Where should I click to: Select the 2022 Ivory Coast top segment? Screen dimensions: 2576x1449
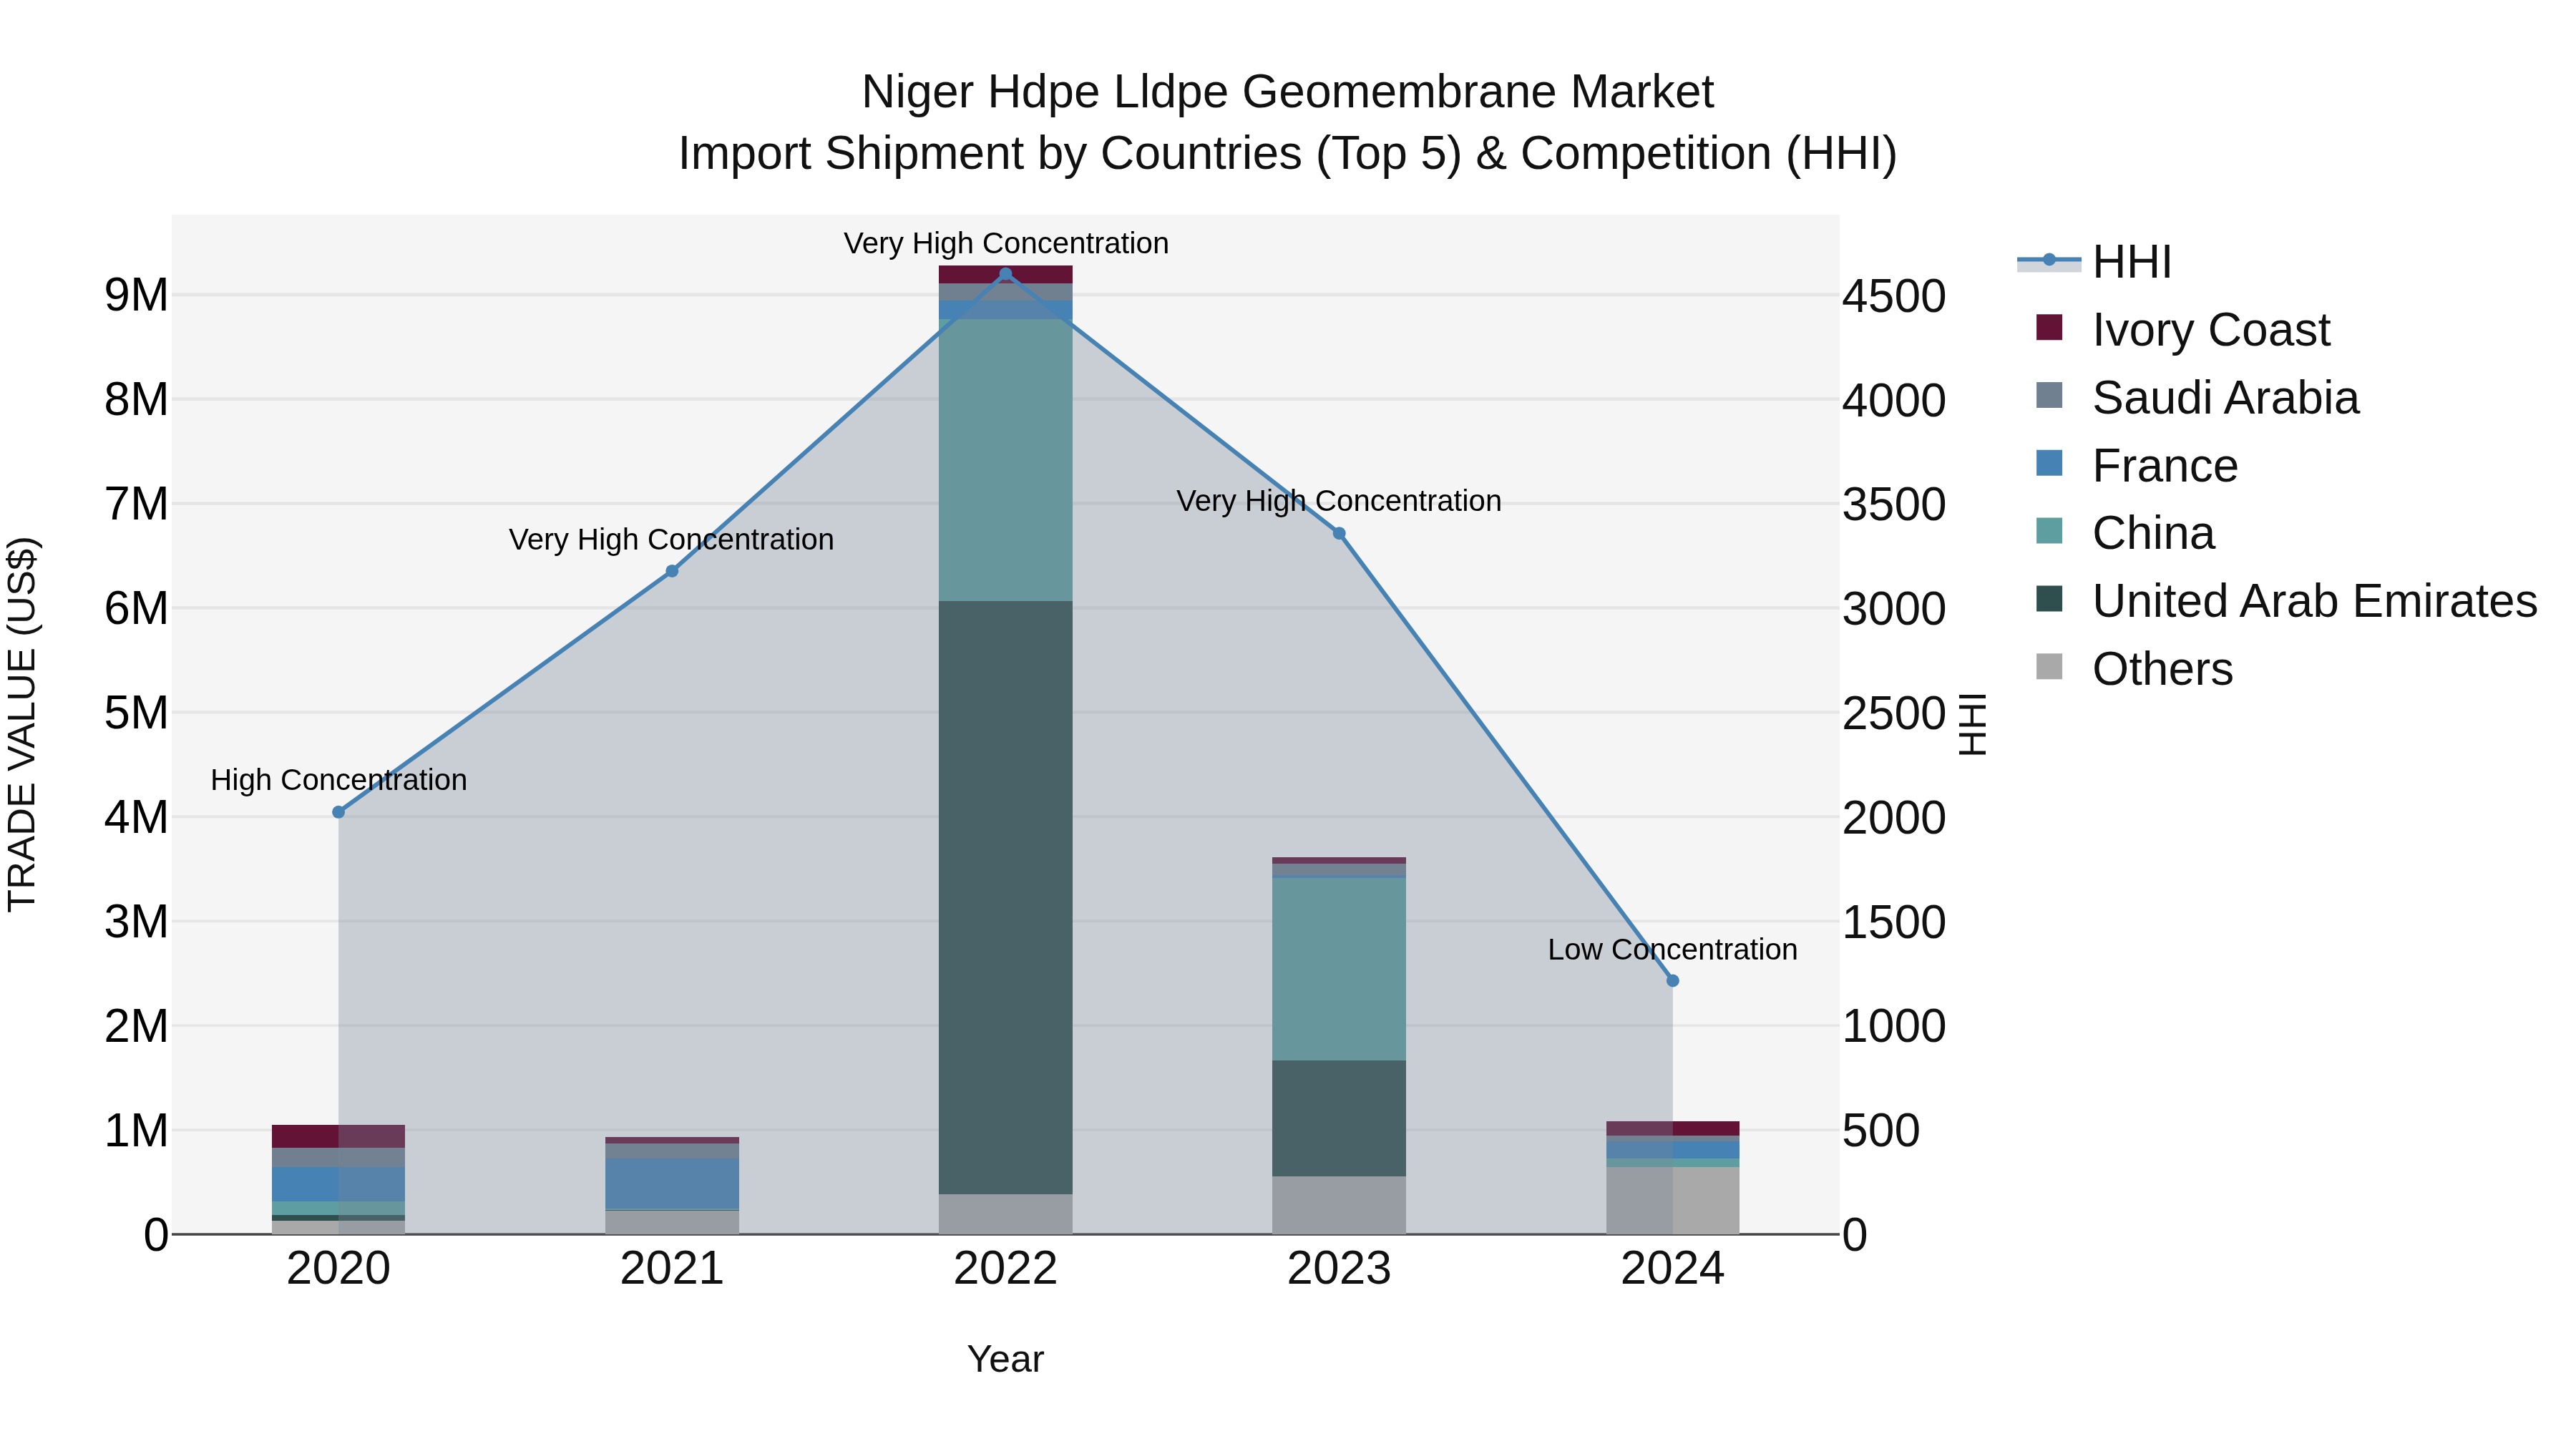click(x=1006, y=275)
